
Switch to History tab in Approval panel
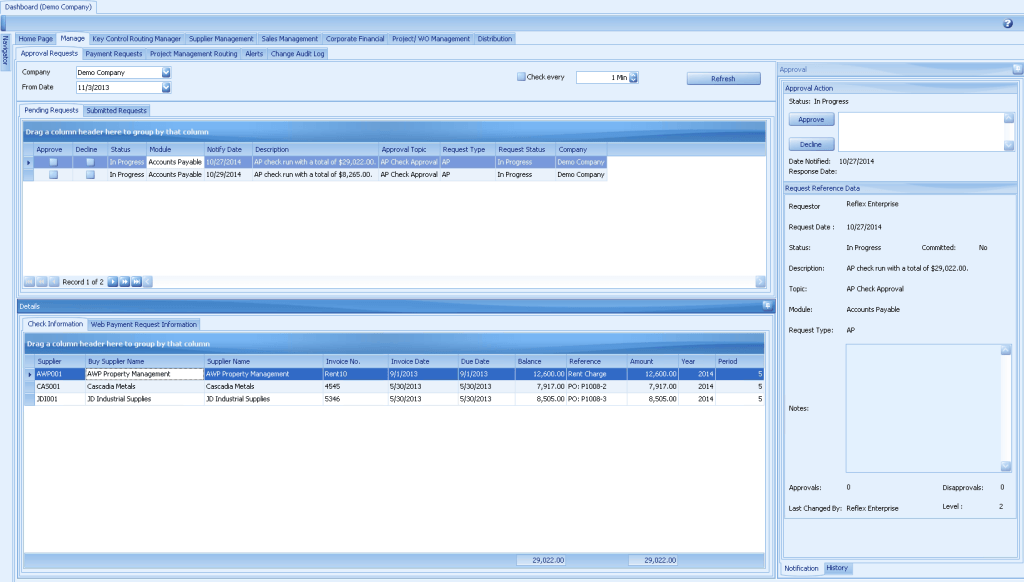pyautogui.click(x=837, y=568)
